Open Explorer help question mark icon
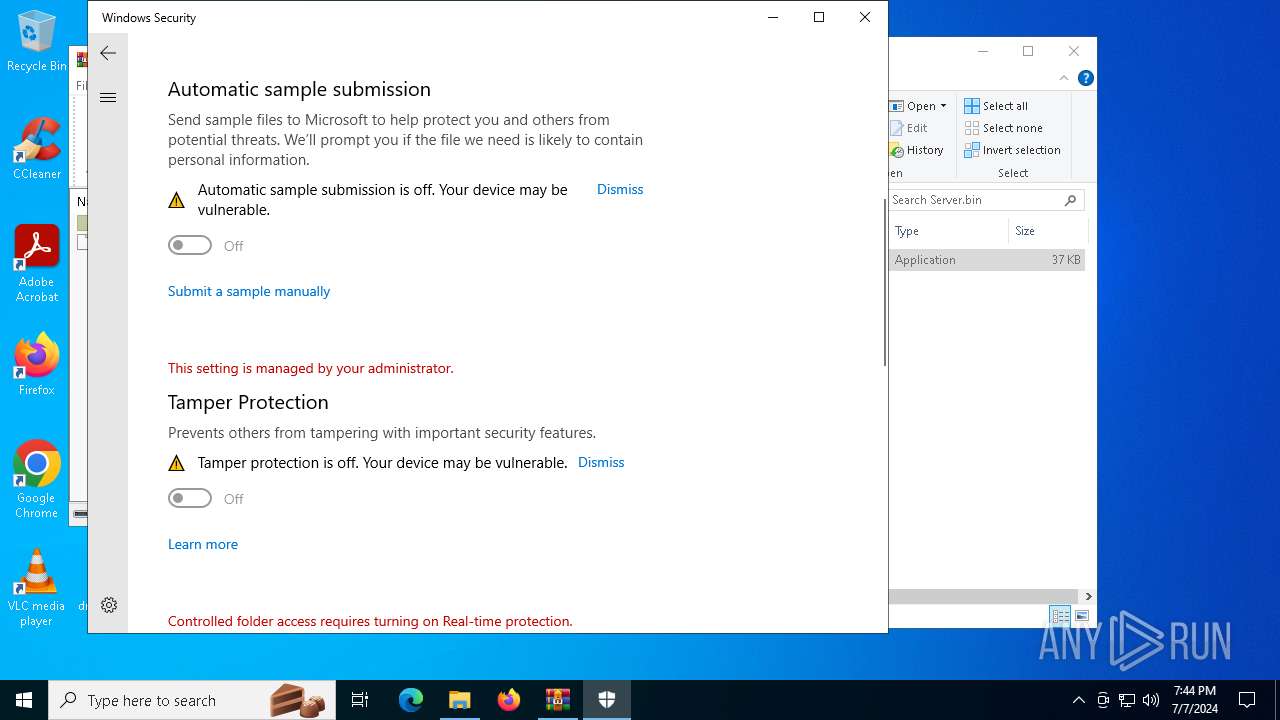This screenshot has height=720, width=1280. tap(1085, 78)
